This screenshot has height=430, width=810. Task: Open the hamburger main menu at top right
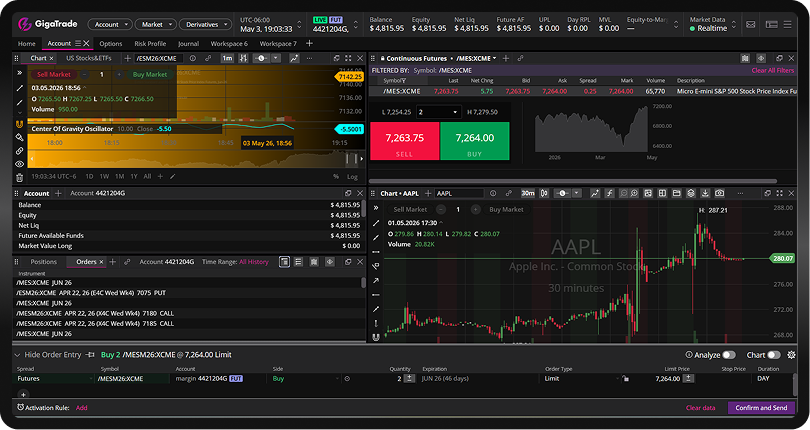click(787, 24)
